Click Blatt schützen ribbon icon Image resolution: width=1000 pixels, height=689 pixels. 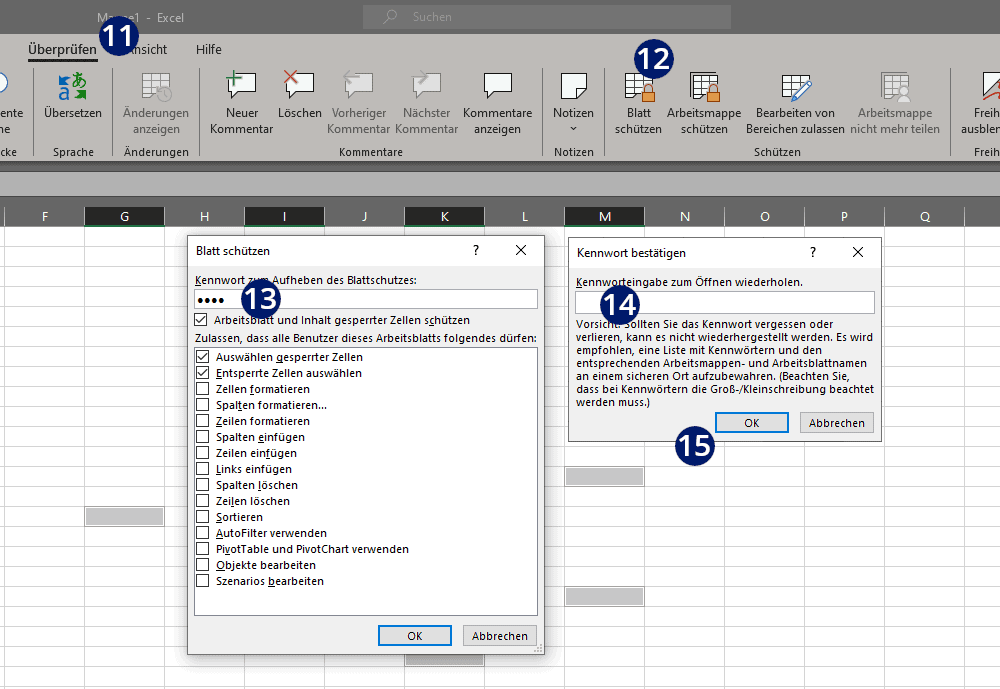pos(639,87)
